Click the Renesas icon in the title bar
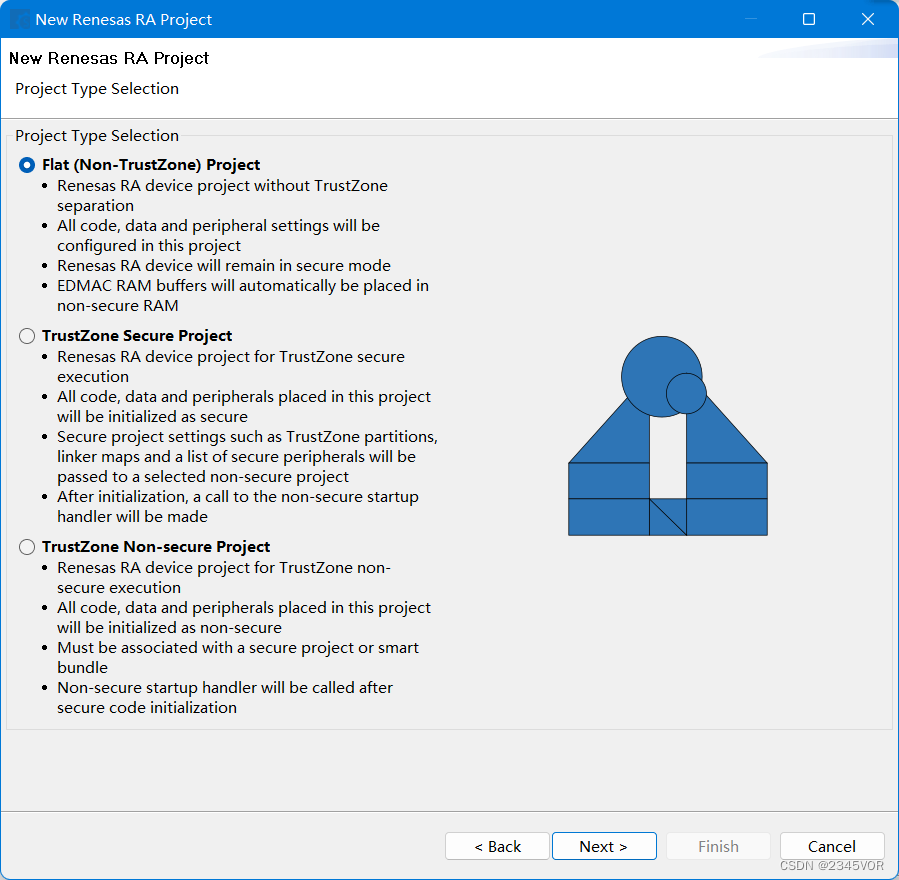 point(19,19)
